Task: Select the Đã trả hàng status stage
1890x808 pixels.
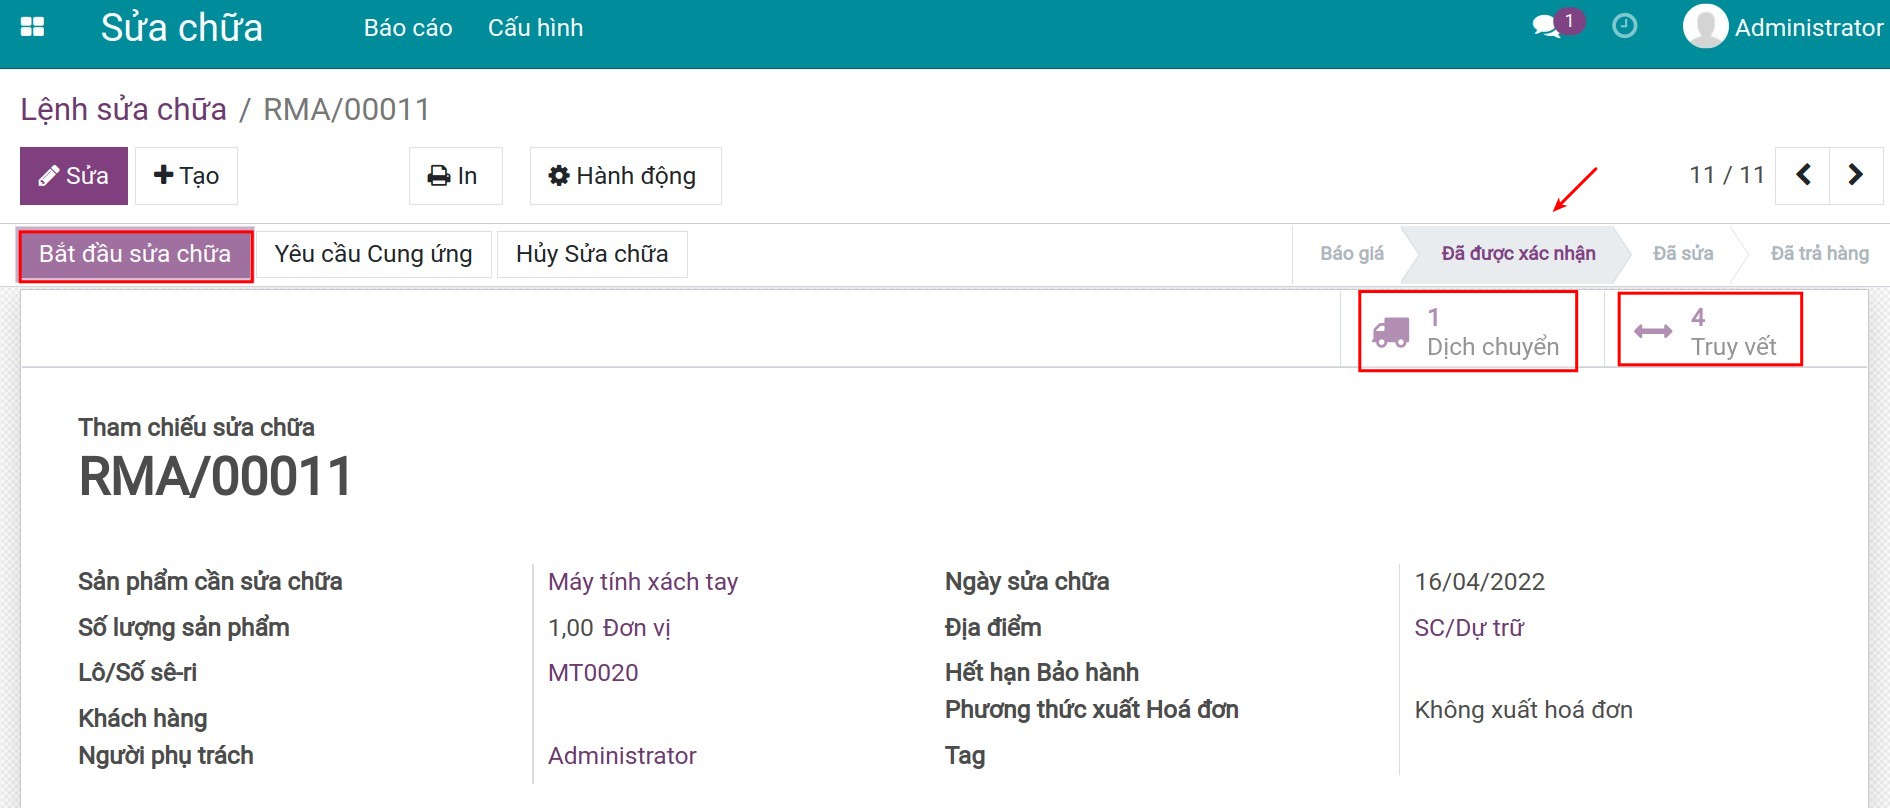Action: tap(1819, 254)
